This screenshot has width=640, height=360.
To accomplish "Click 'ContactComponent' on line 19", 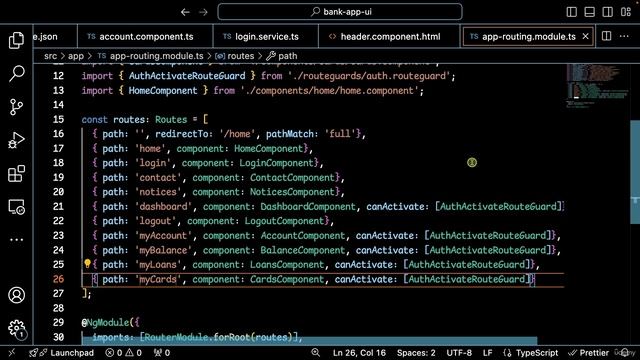I will coord(292,178).
